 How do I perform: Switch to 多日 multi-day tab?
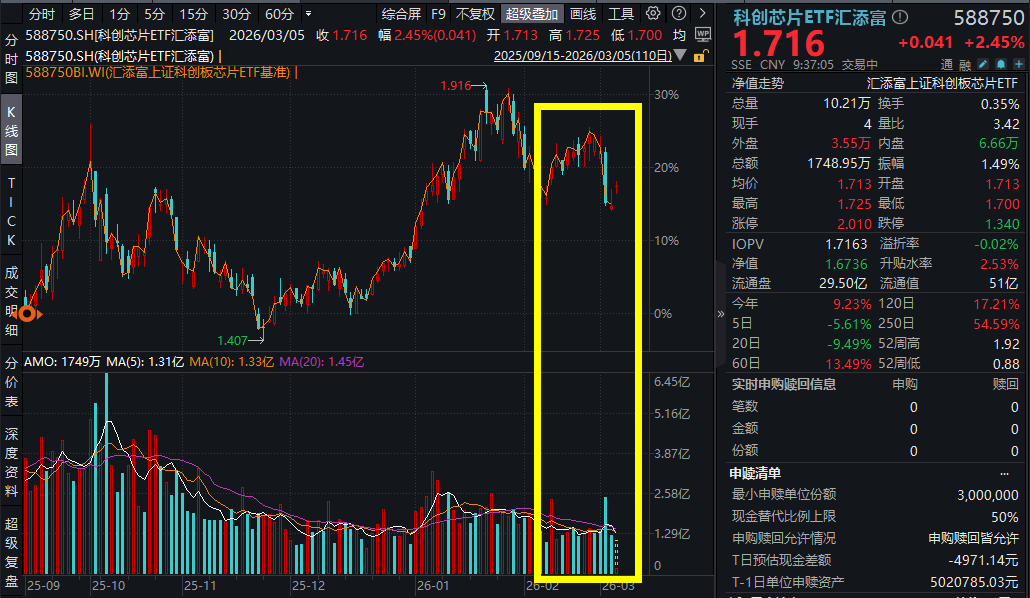(82, 14)
